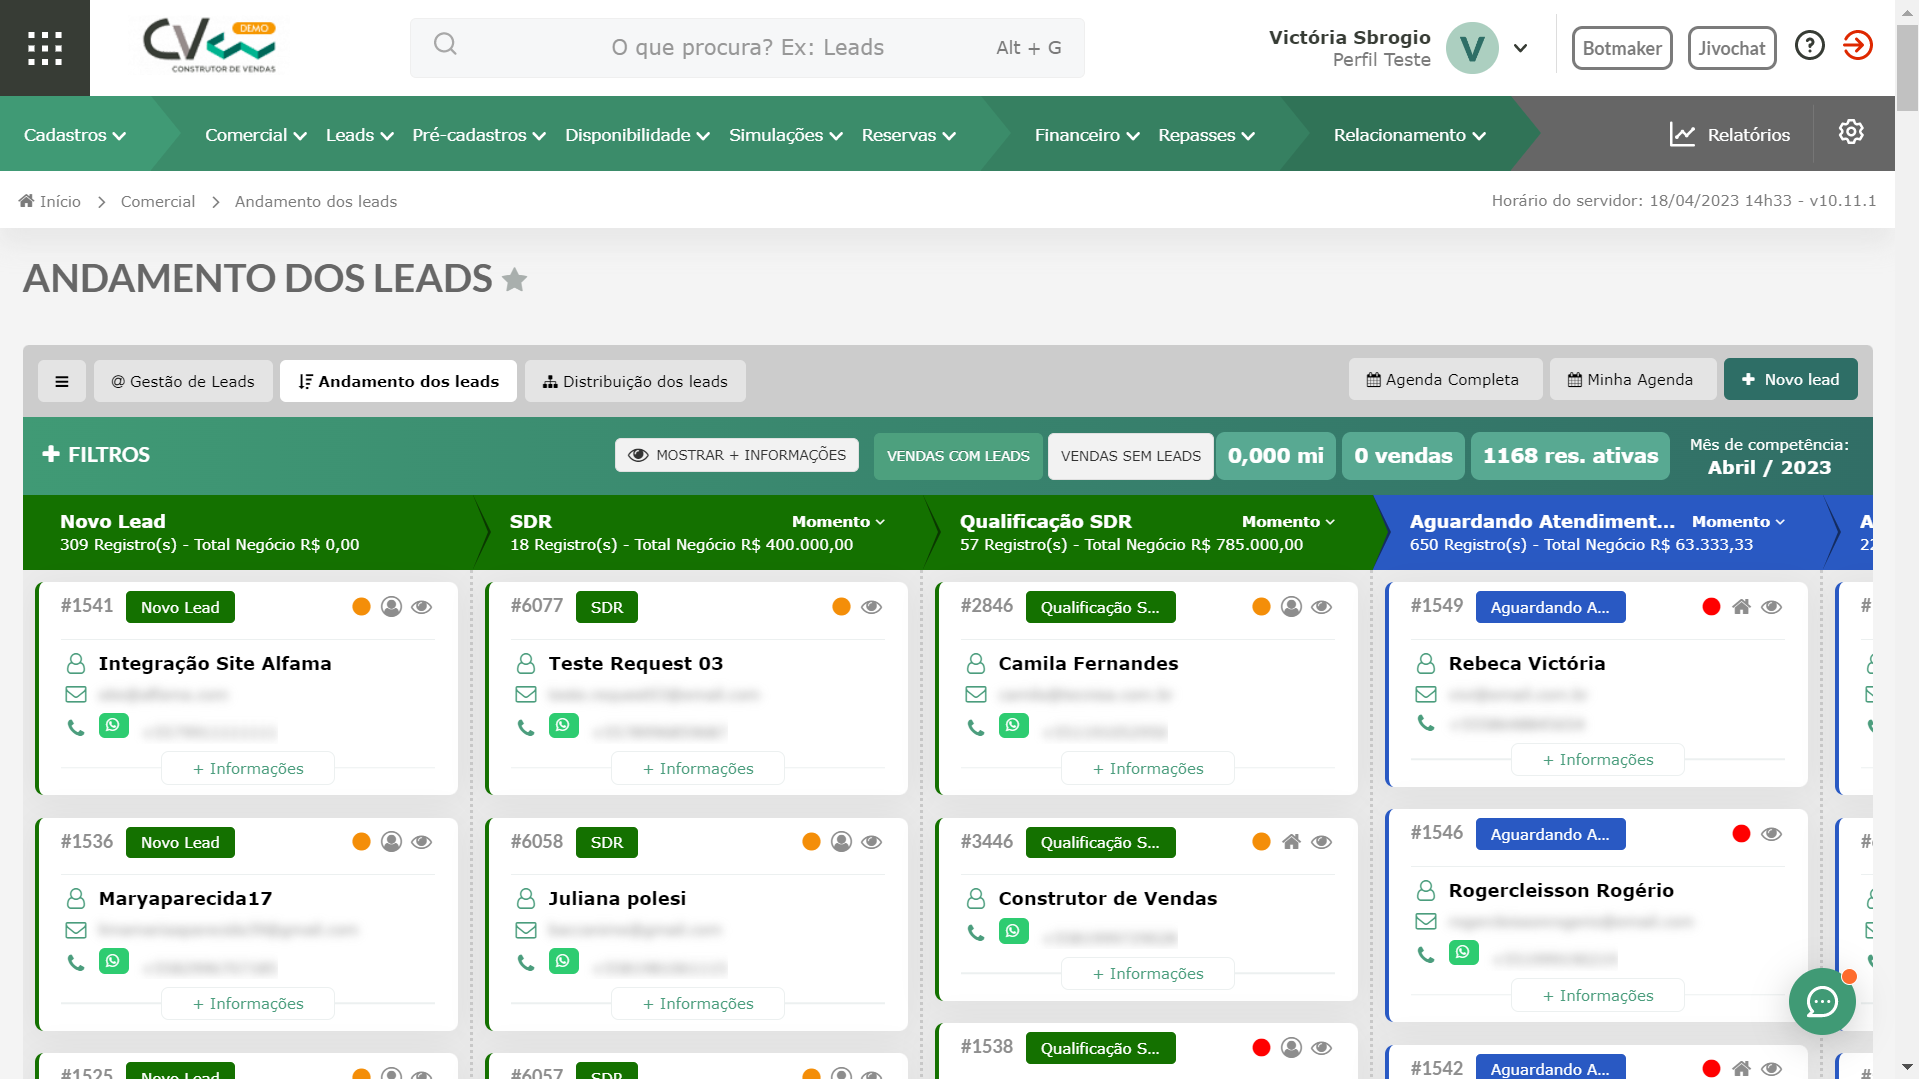Image resolution: width=1919 pixels, height=1079 pixels.
Task: Favorite page with the star icon
Action: click(x=515, y=280)
